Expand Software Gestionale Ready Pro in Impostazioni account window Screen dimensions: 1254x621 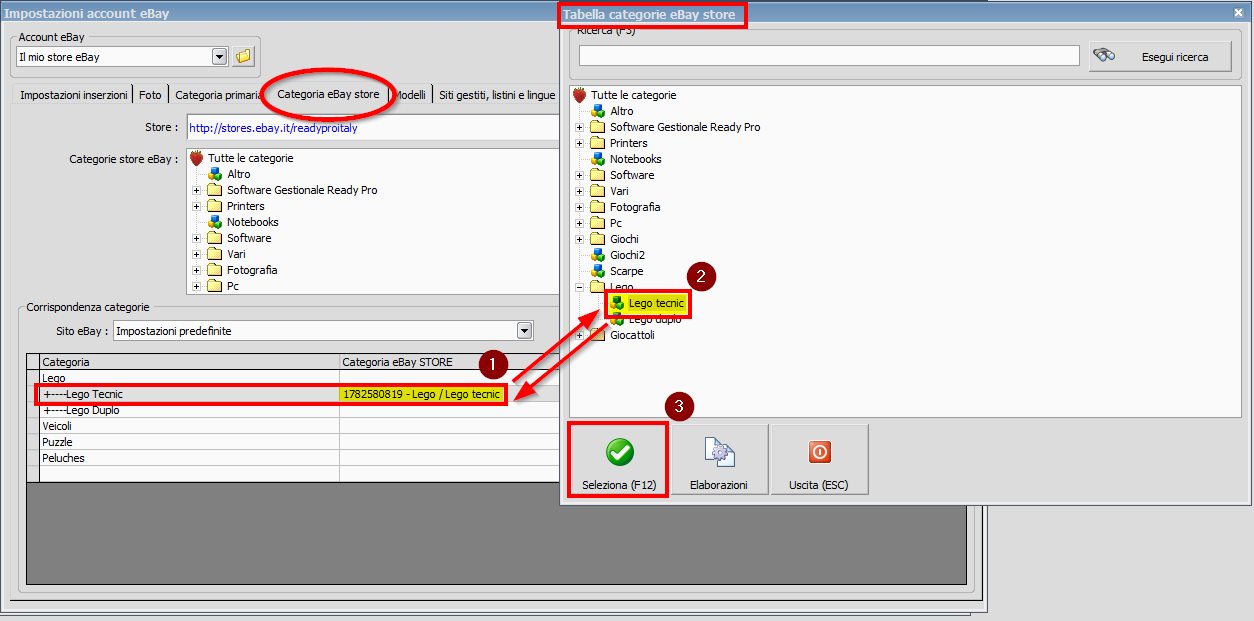pyautogui.click(x=197, y=190)
